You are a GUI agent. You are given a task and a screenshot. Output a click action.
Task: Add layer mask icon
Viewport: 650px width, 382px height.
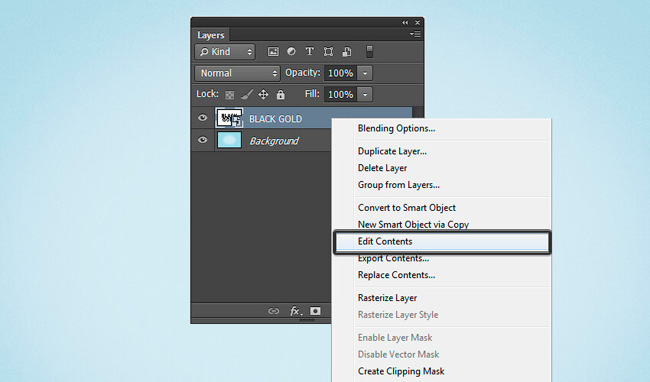(x=315, y=311)
